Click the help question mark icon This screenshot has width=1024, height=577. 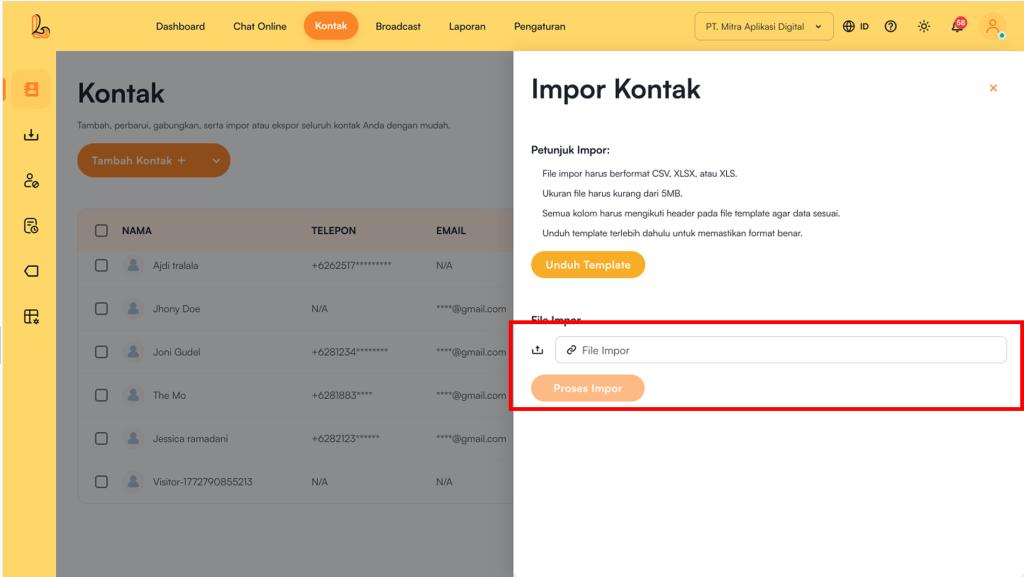891,27
